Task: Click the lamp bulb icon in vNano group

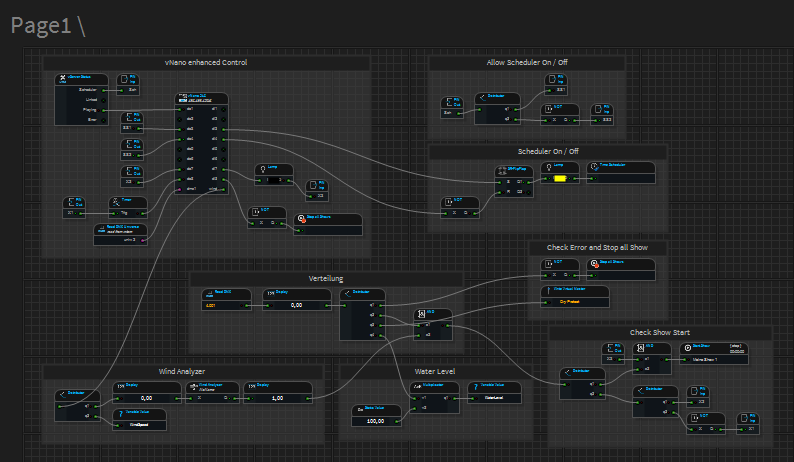Action: click(262, 168)
